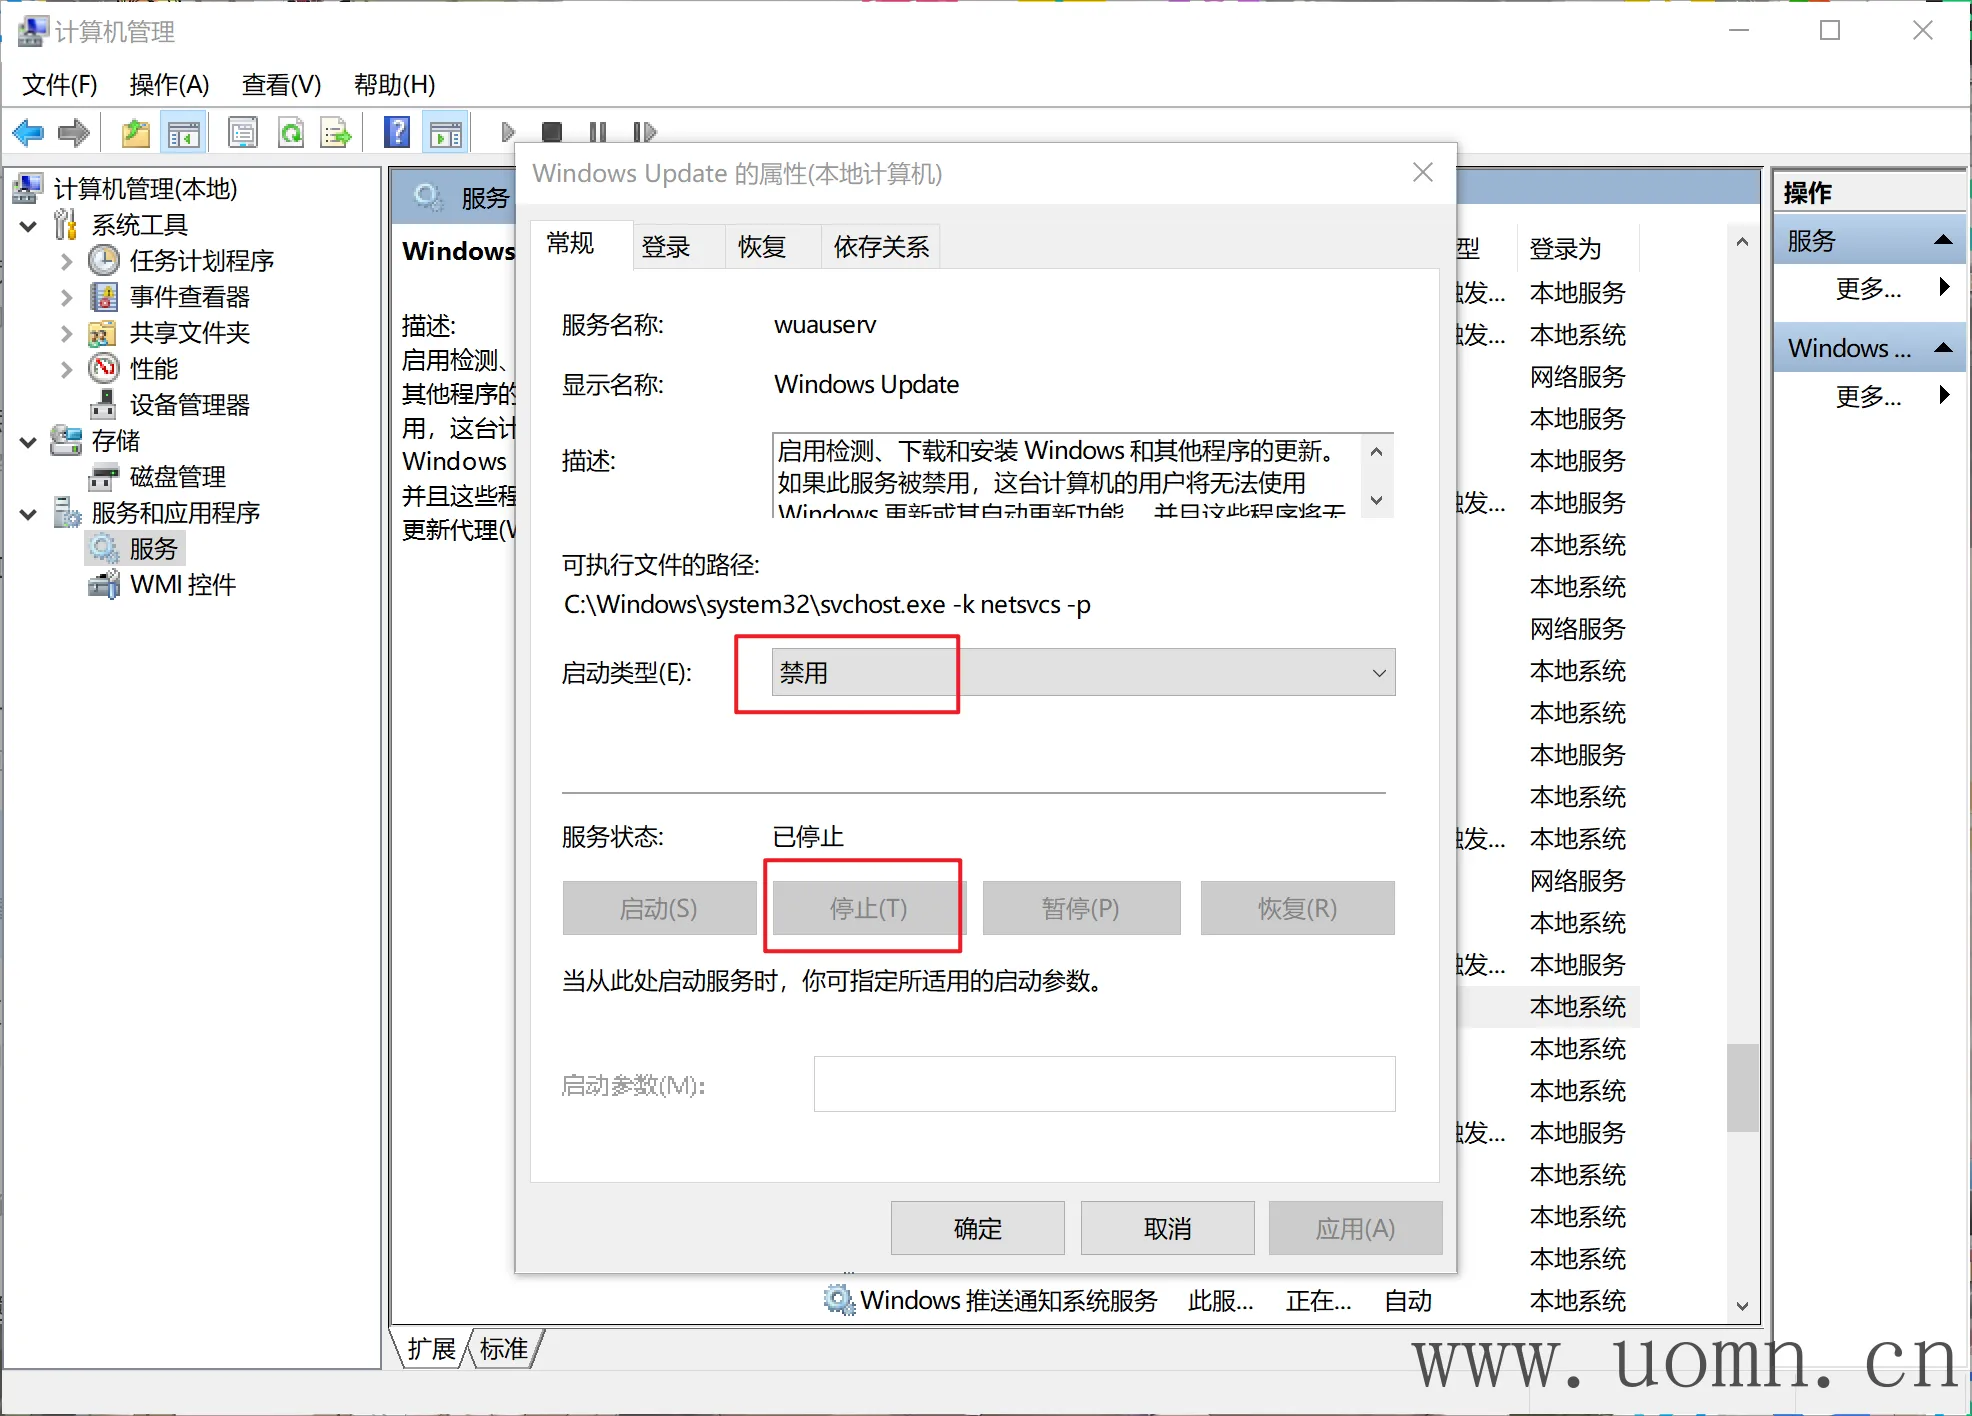Toggle show/hide console tree icon
Screen dimensions: 1972x1416
pyautogui.click(x=184, y=132)
